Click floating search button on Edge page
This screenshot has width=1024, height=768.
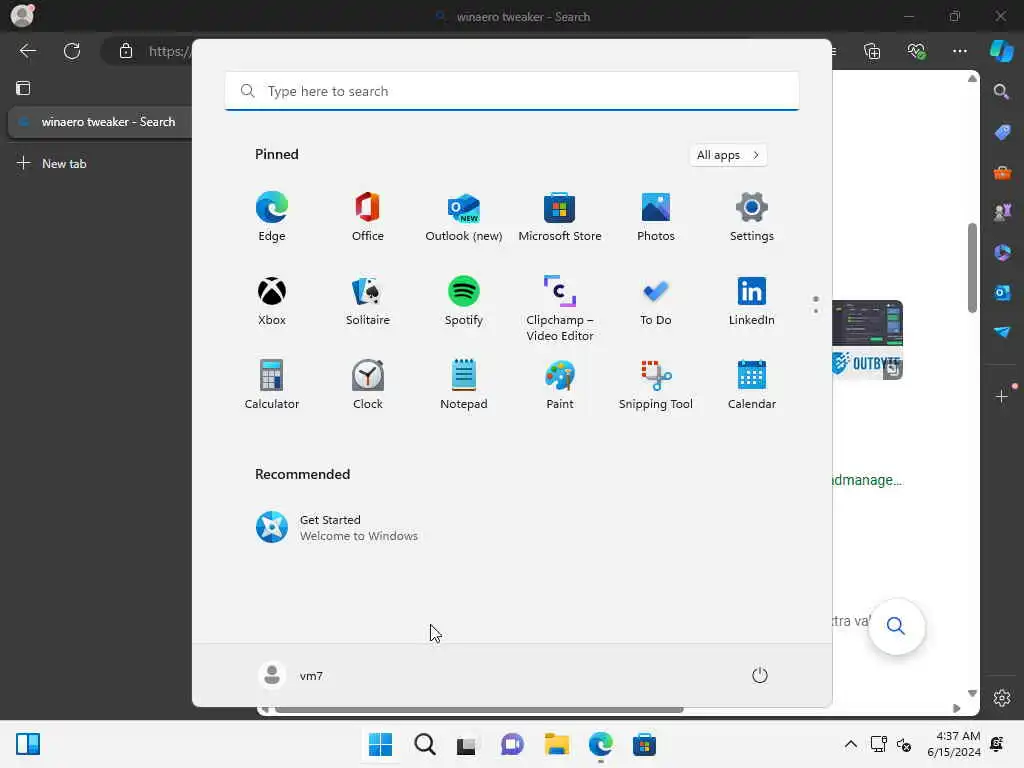pos(896,626)
